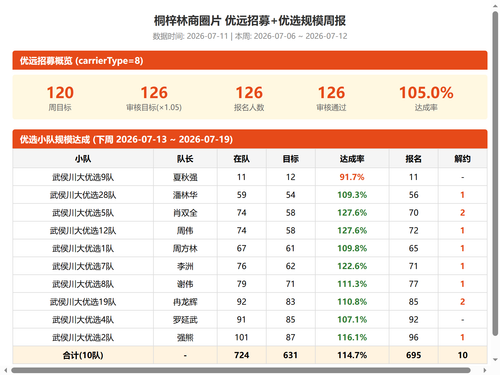Click the 110.8% achievement rate
The image size is (500, 375).
click(352, 302)
